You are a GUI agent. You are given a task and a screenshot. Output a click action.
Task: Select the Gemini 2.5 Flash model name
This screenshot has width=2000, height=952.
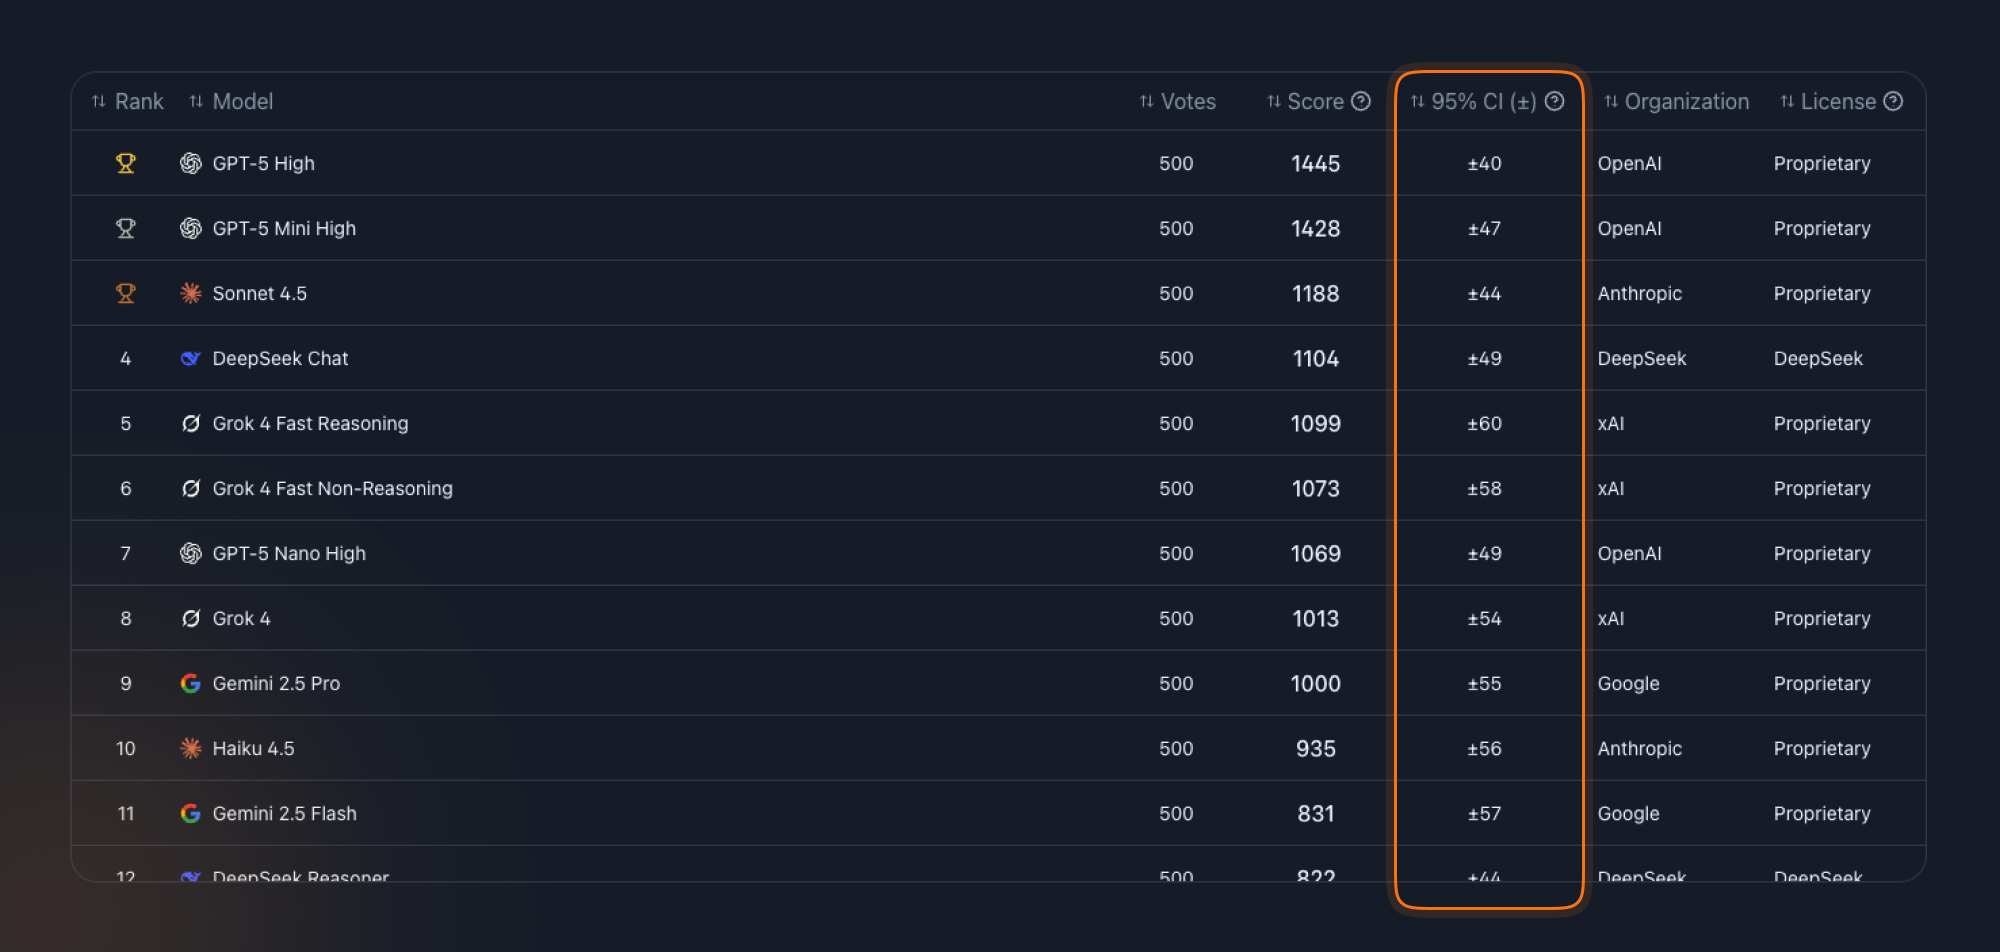tap(284, 813)
